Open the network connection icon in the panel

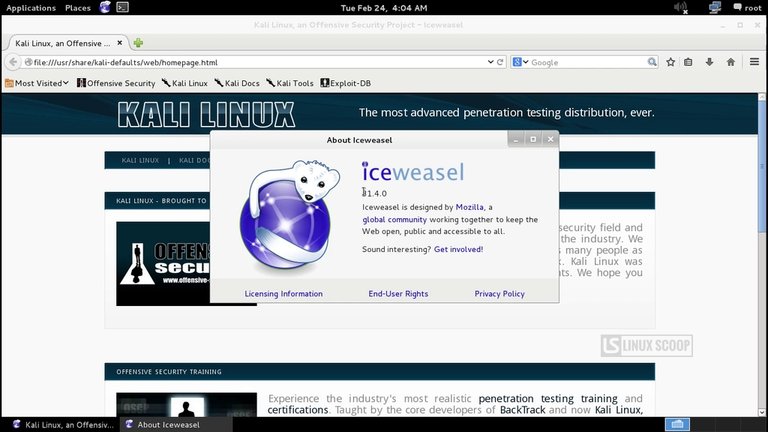[x=714, y=8]
